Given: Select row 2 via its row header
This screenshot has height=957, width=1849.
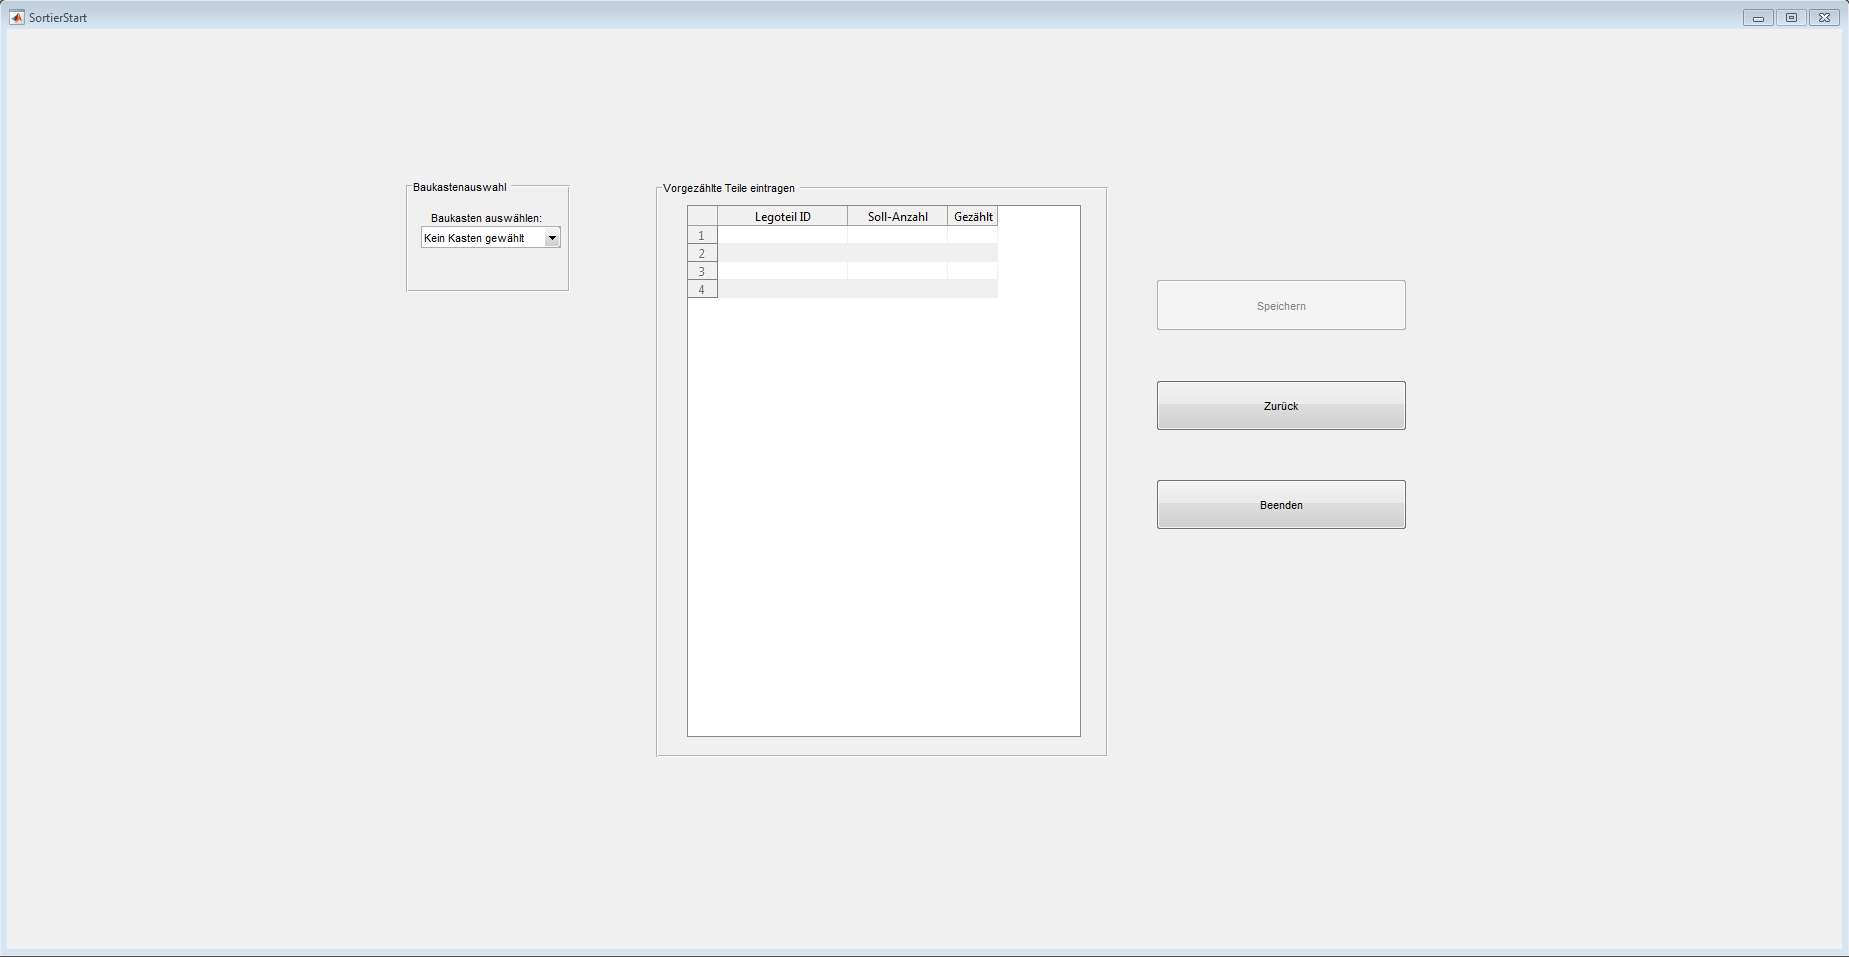Looking at the screenshot, I should (702, 254).
